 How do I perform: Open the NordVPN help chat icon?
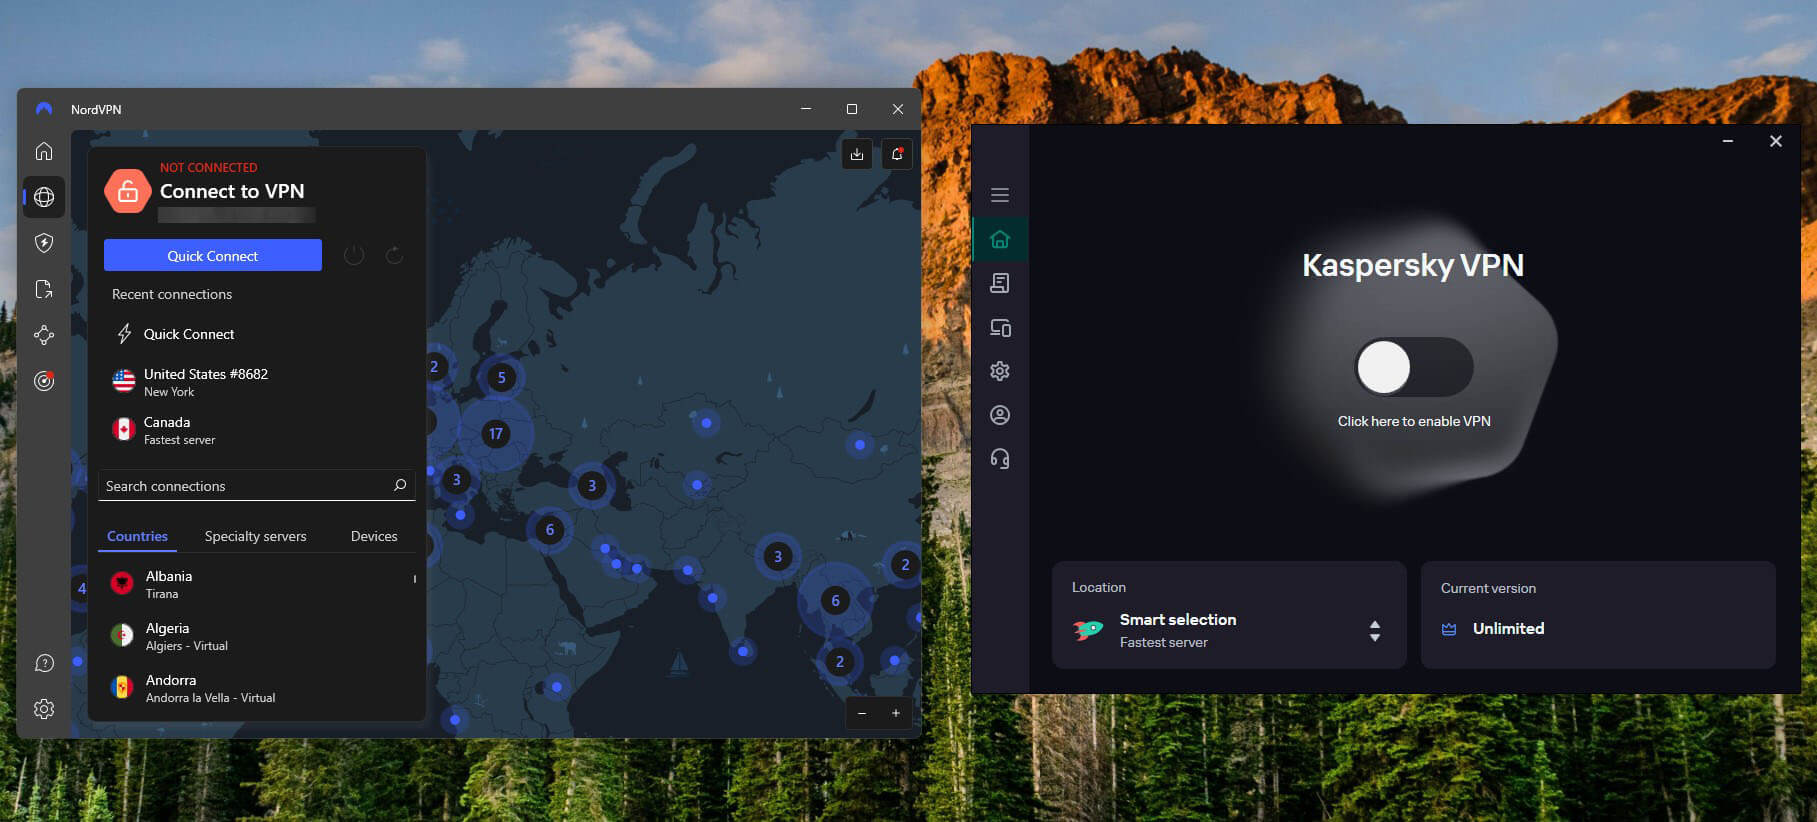point(44,663)
